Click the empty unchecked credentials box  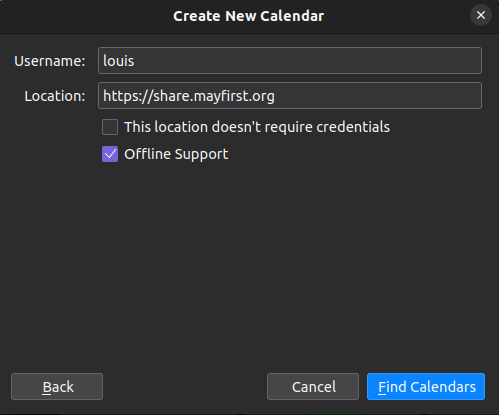pyautogui.click(x=110, y=127)
